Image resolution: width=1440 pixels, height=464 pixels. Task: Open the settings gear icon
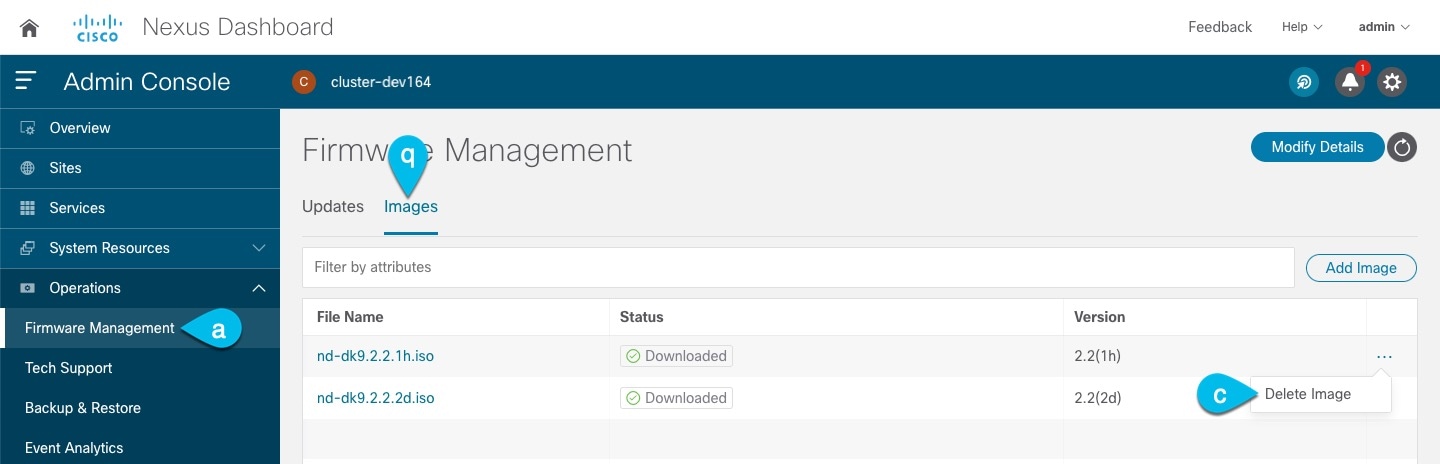click(x=1392, y=82)
